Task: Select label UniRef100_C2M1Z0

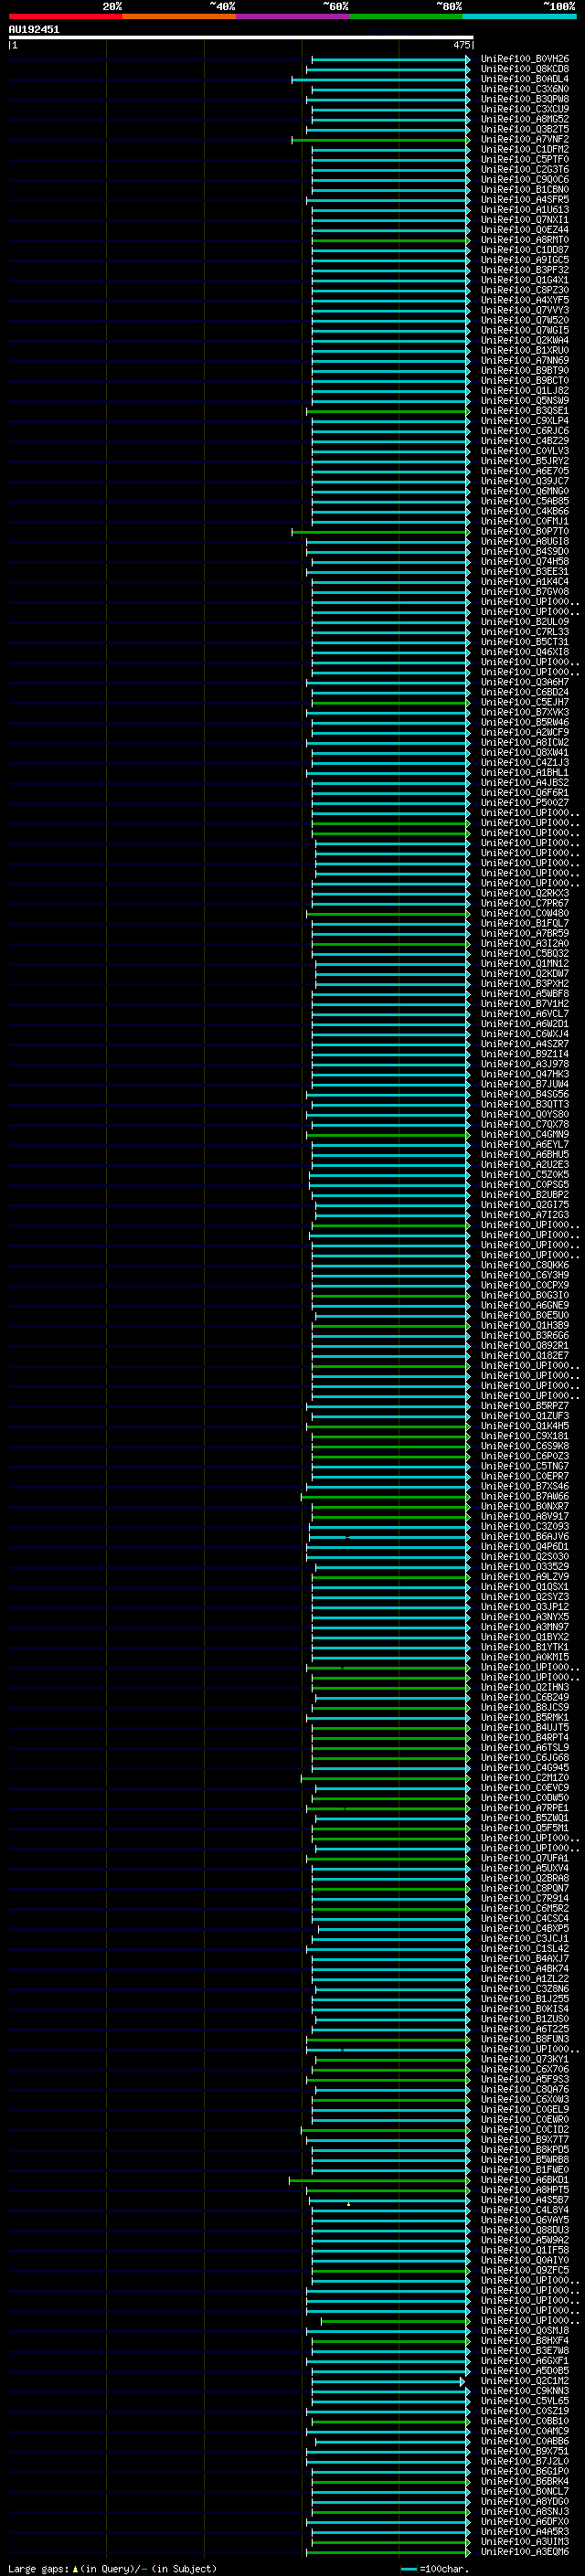Action: coord(525,1777)
